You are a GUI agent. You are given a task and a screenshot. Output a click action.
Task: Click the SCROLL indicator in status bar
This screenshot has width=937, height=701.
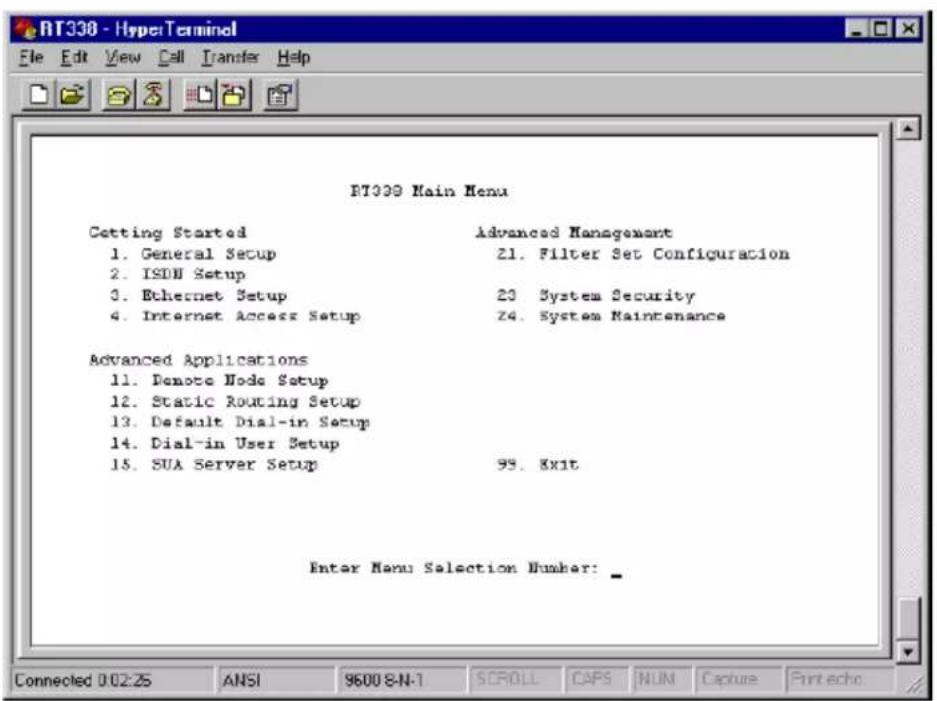click(515, 679)
